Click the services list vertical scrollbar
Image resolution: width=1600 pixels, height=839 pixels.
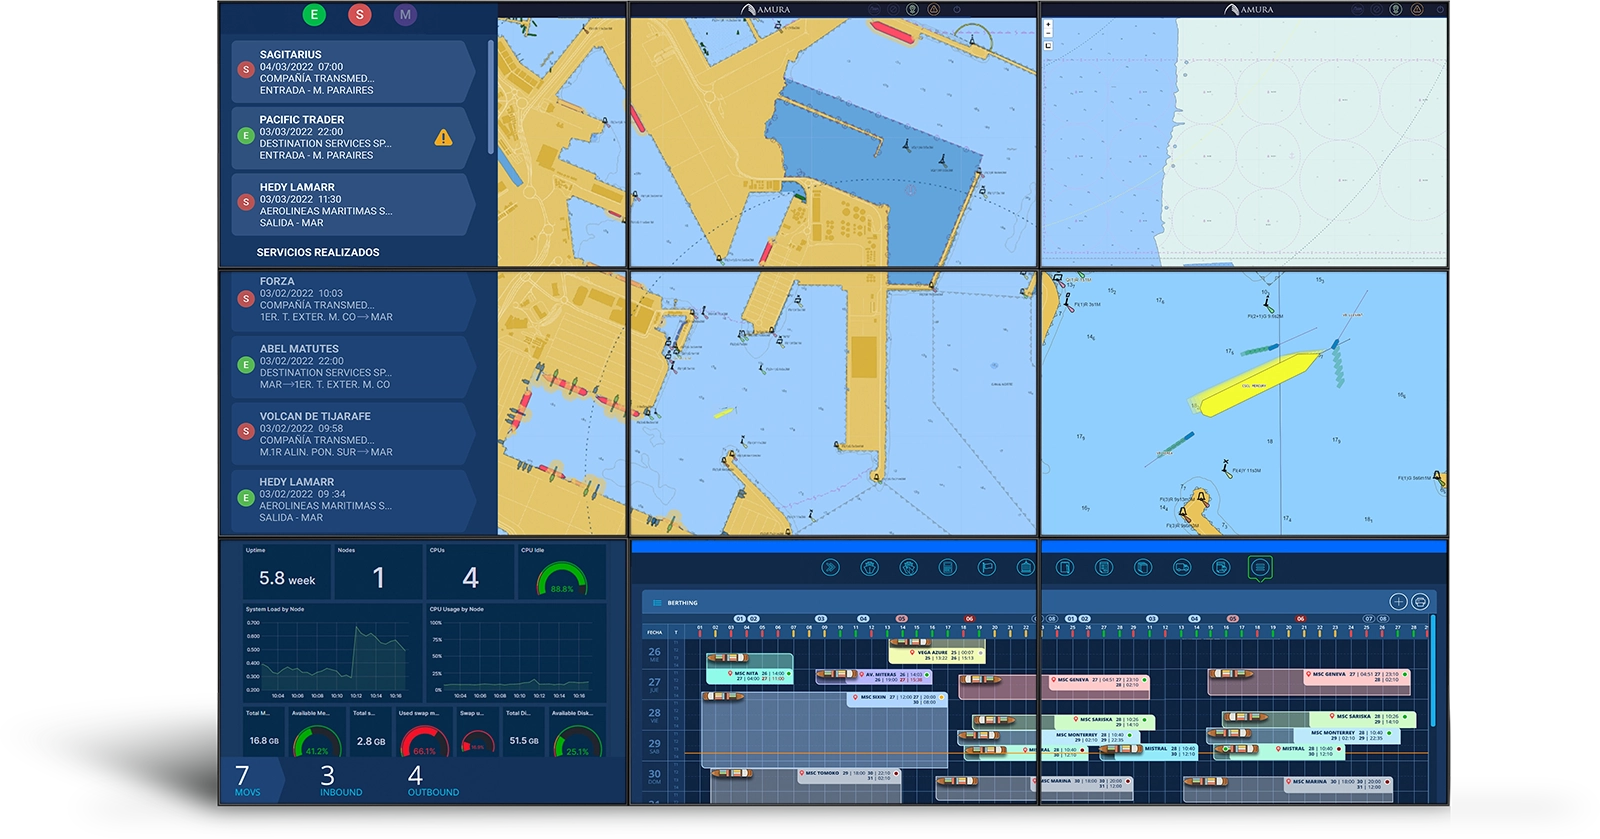[490, 95]
